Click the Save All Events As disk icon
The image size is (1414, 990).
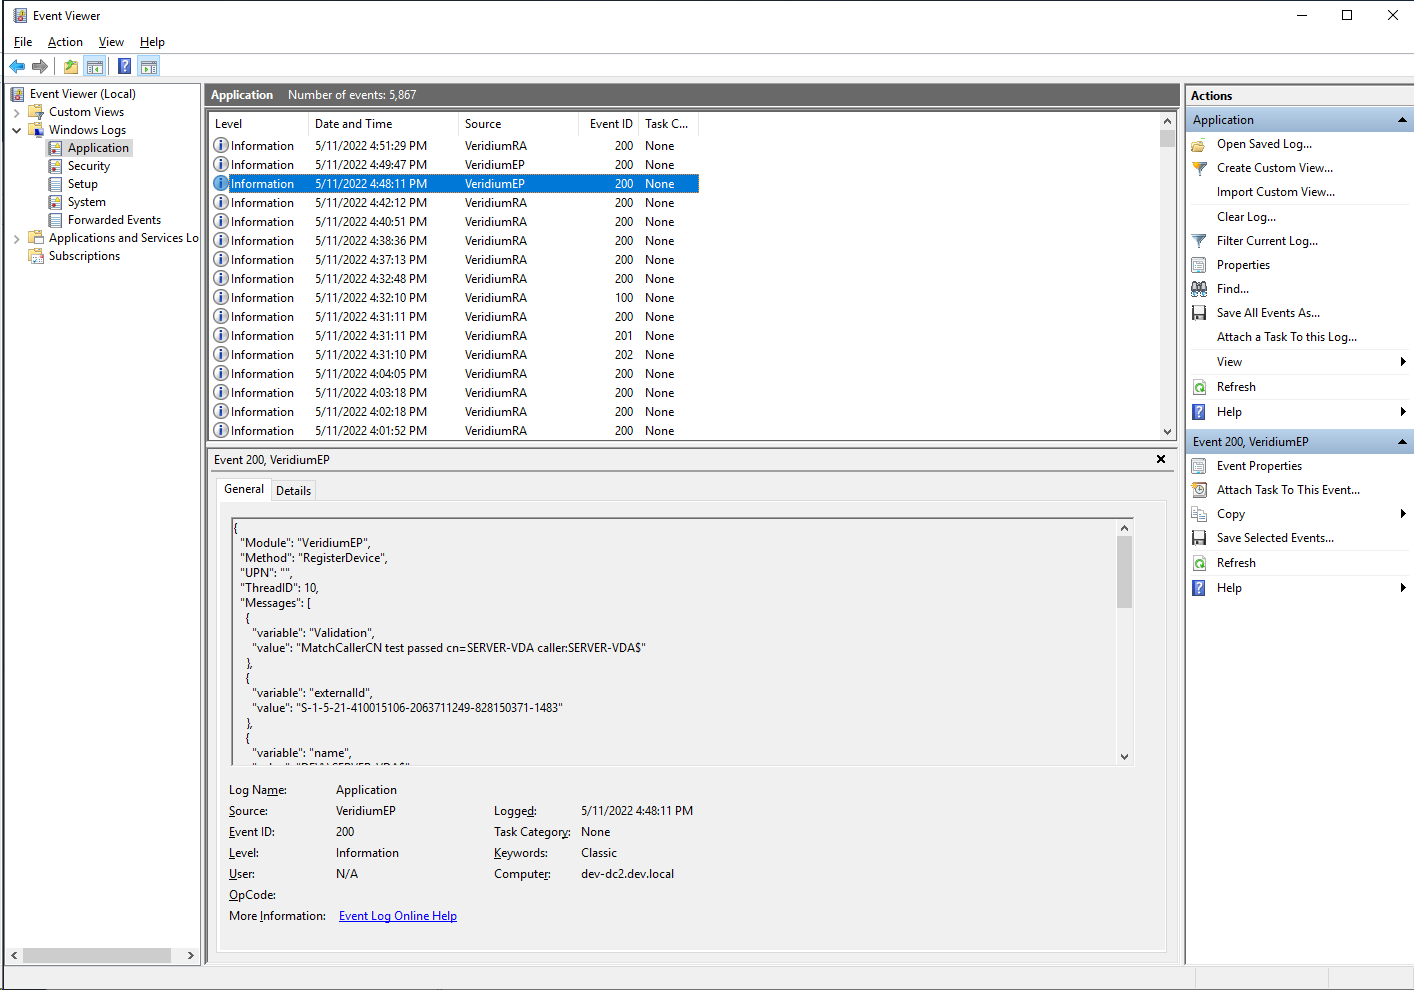1199,313
